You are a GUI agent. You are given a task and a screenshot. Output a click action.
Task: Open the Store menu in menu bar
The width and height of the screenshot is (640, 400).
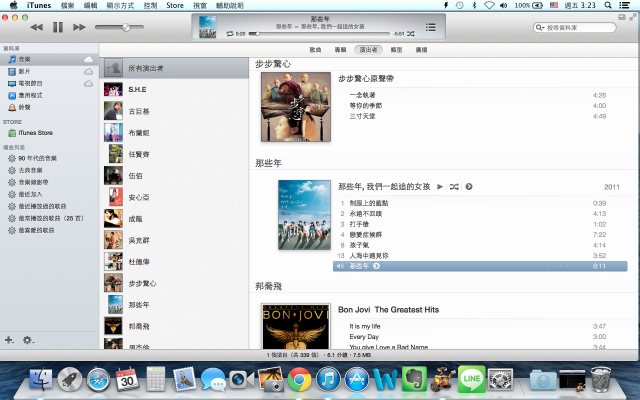coord(175,5)
